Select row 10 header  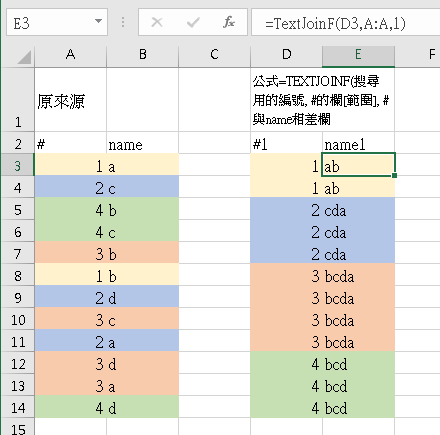[18, 319]
